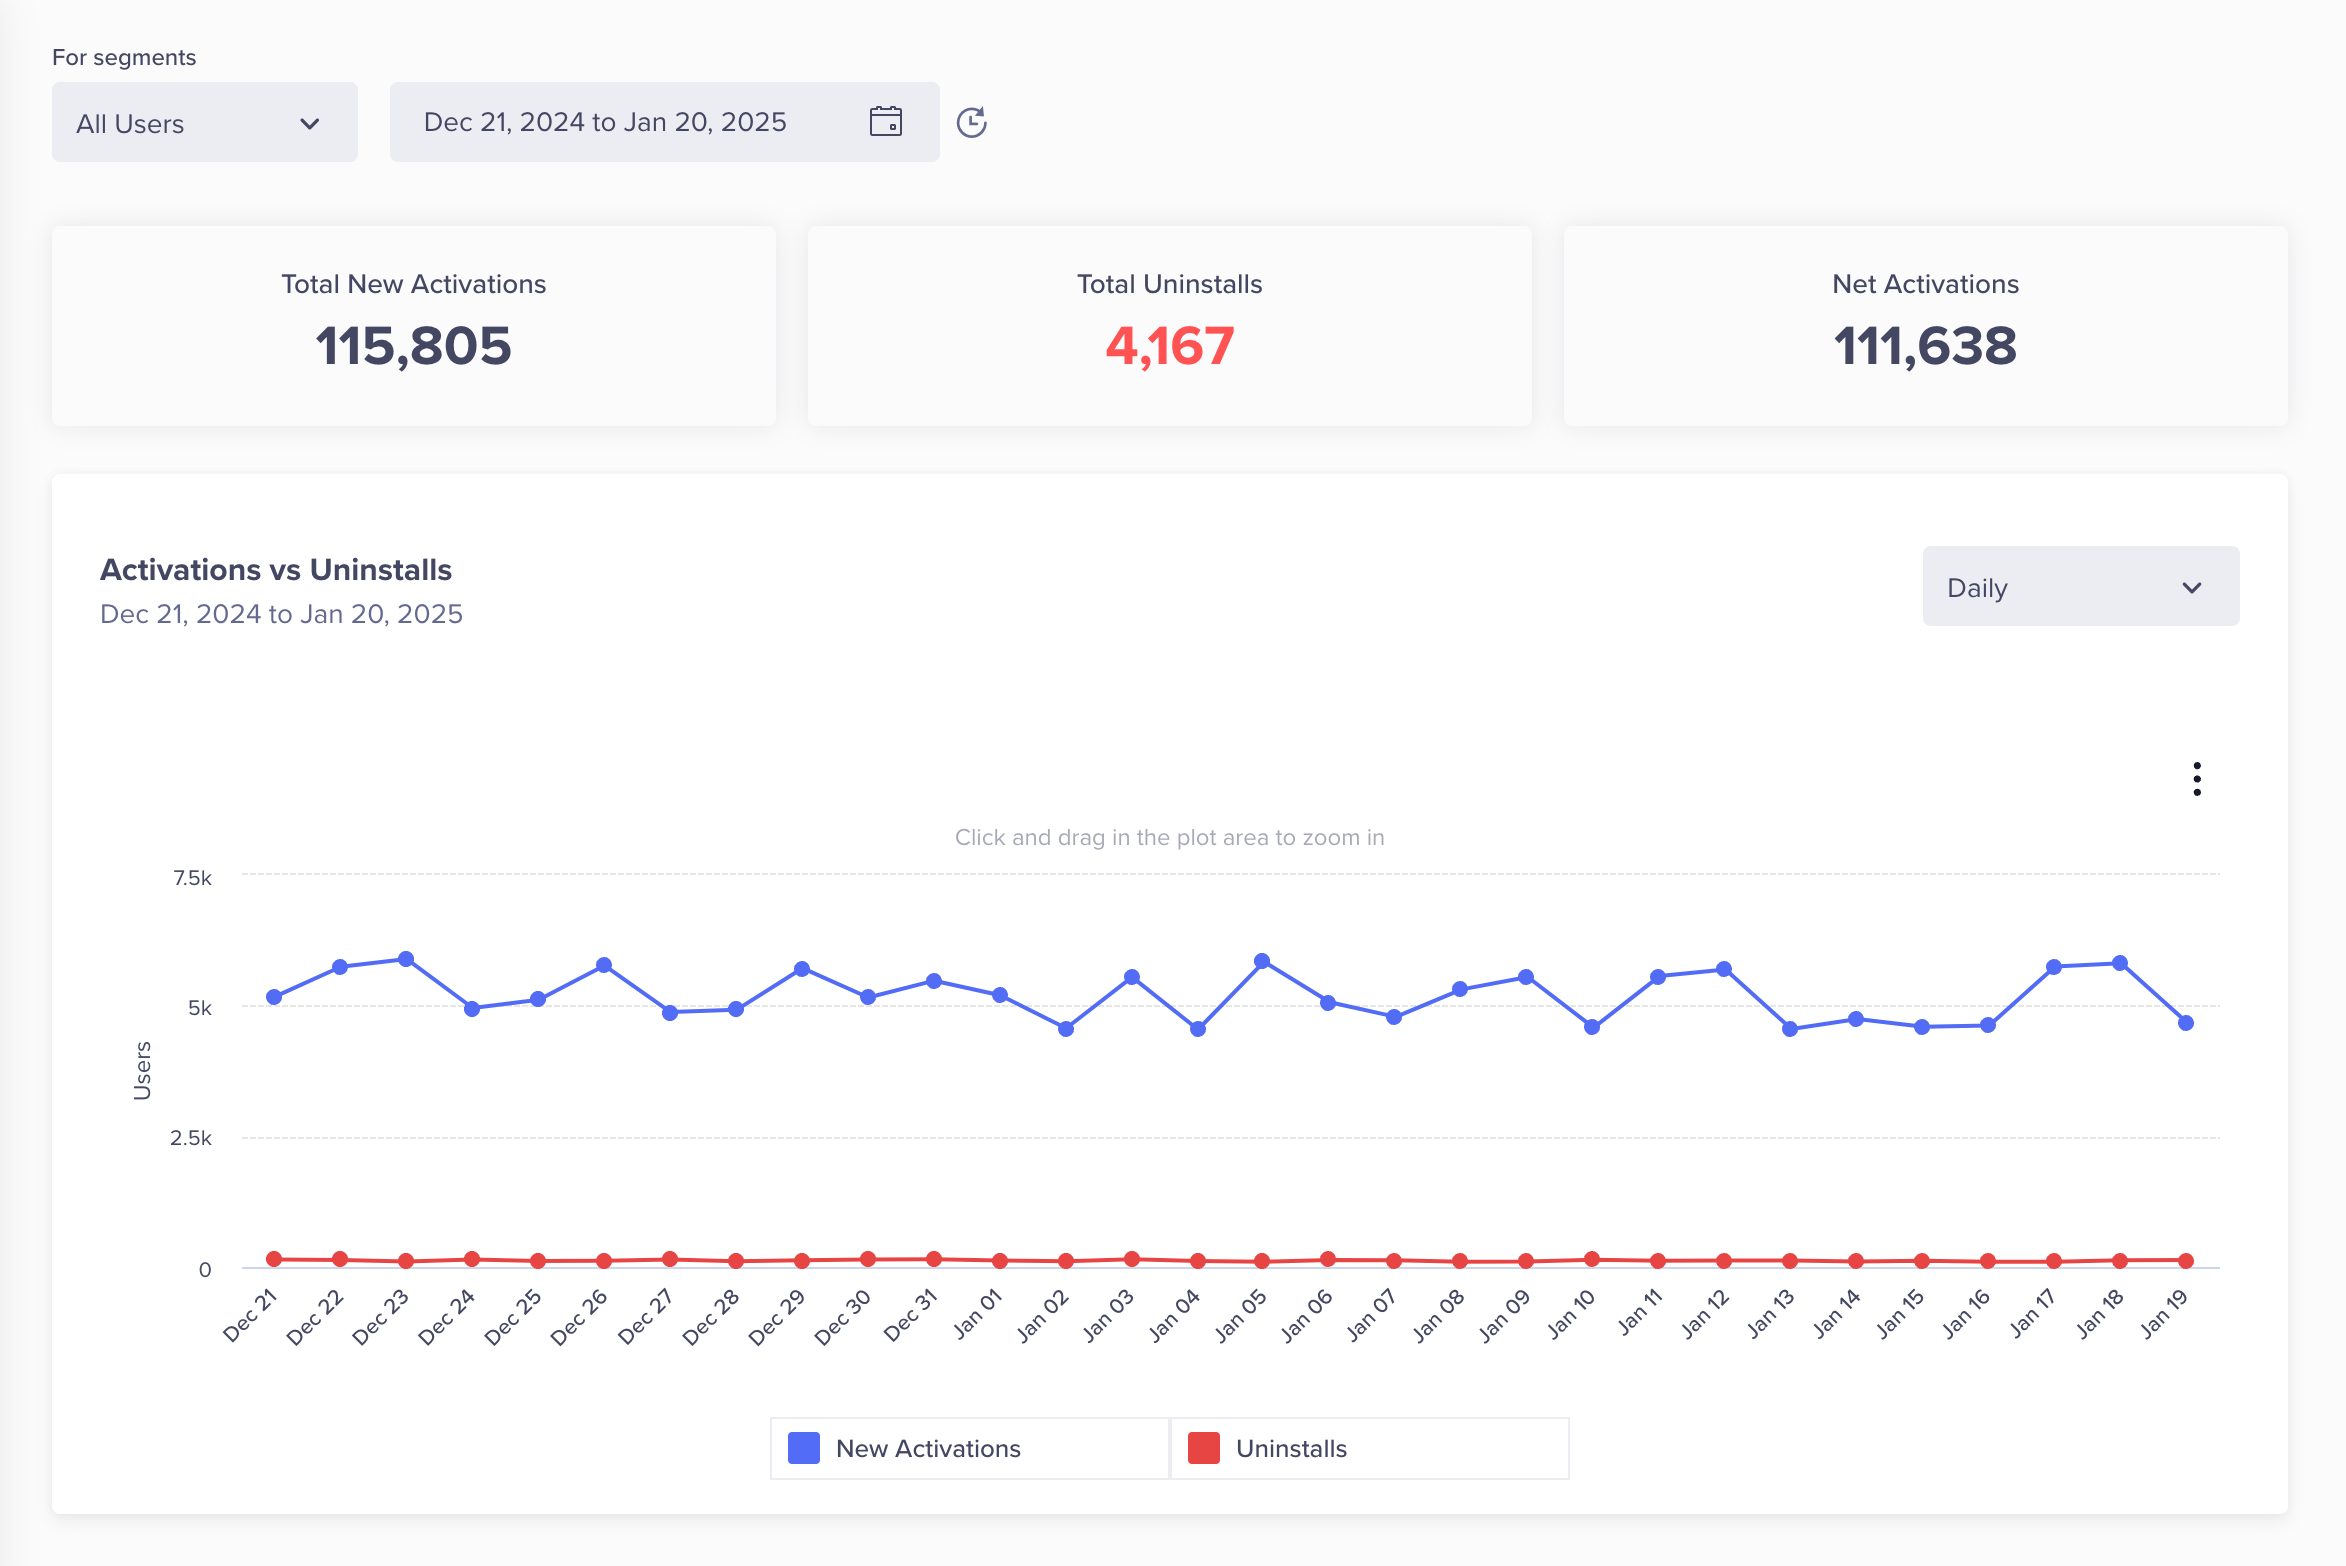Open the calendar picker icon
2346x1566 pixels.
click(x=886, y=122)
